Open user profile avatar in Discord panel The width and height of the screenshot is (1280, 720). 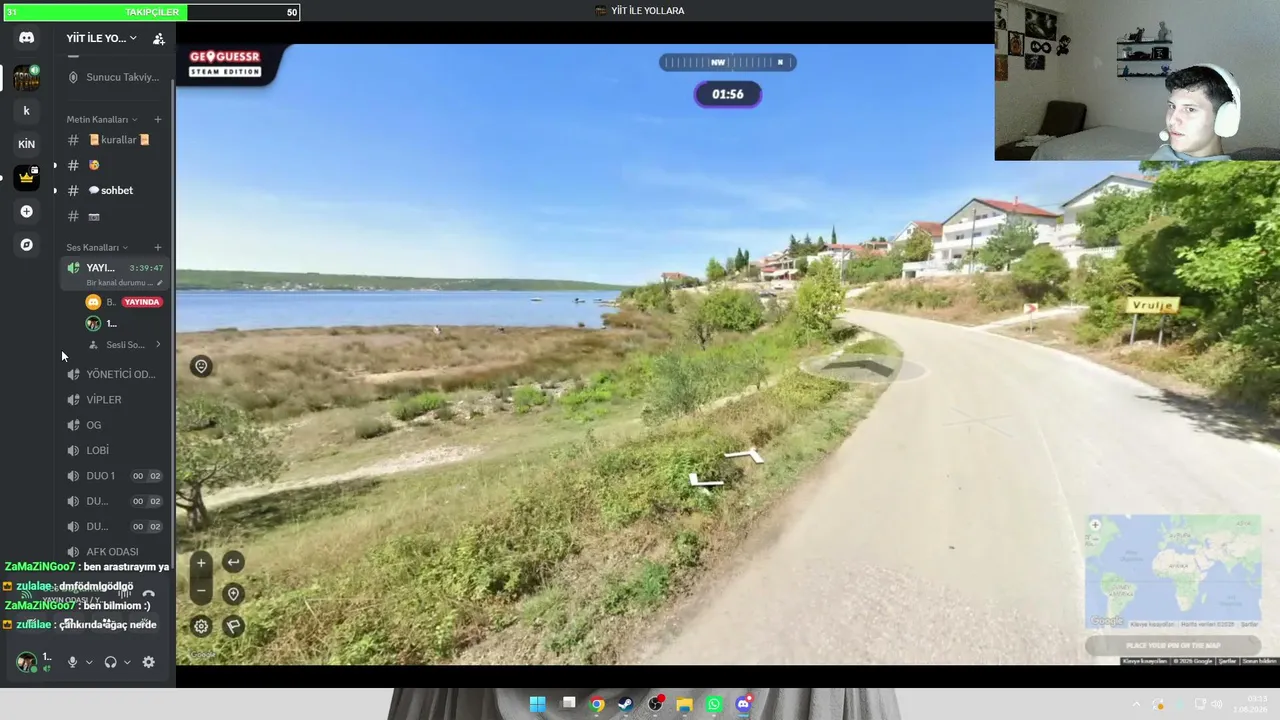point(26,662)
